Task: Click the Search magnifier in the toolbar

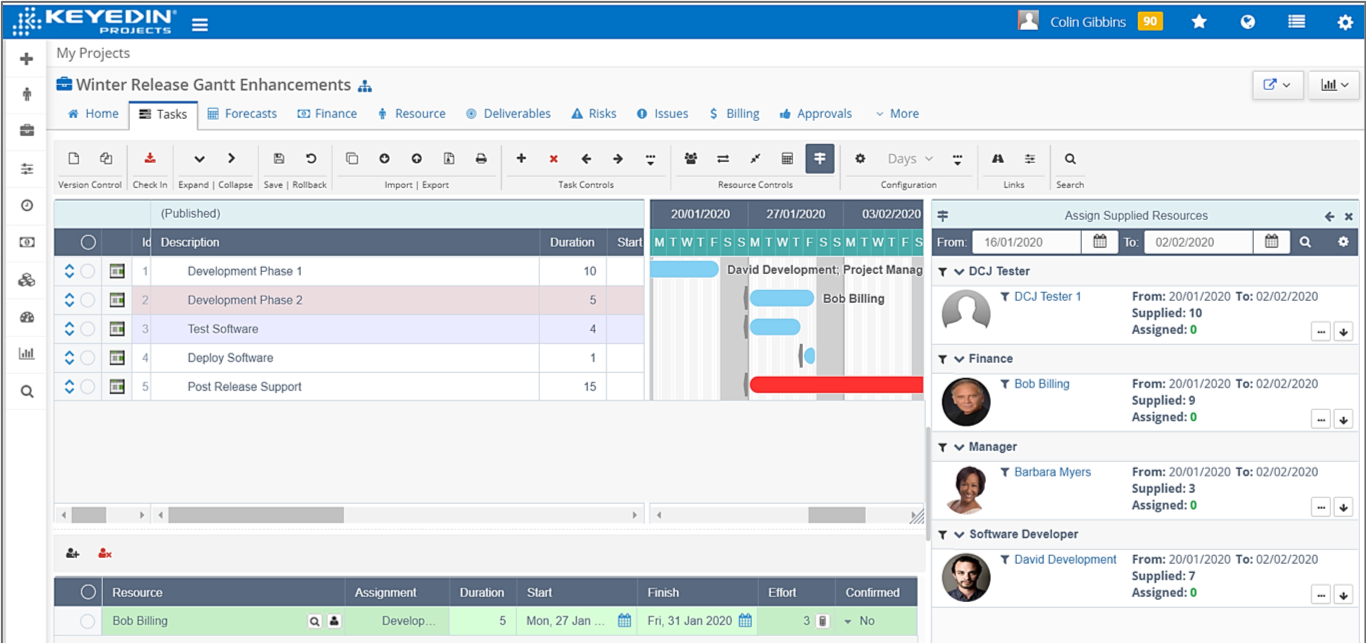Action: 1070,158
